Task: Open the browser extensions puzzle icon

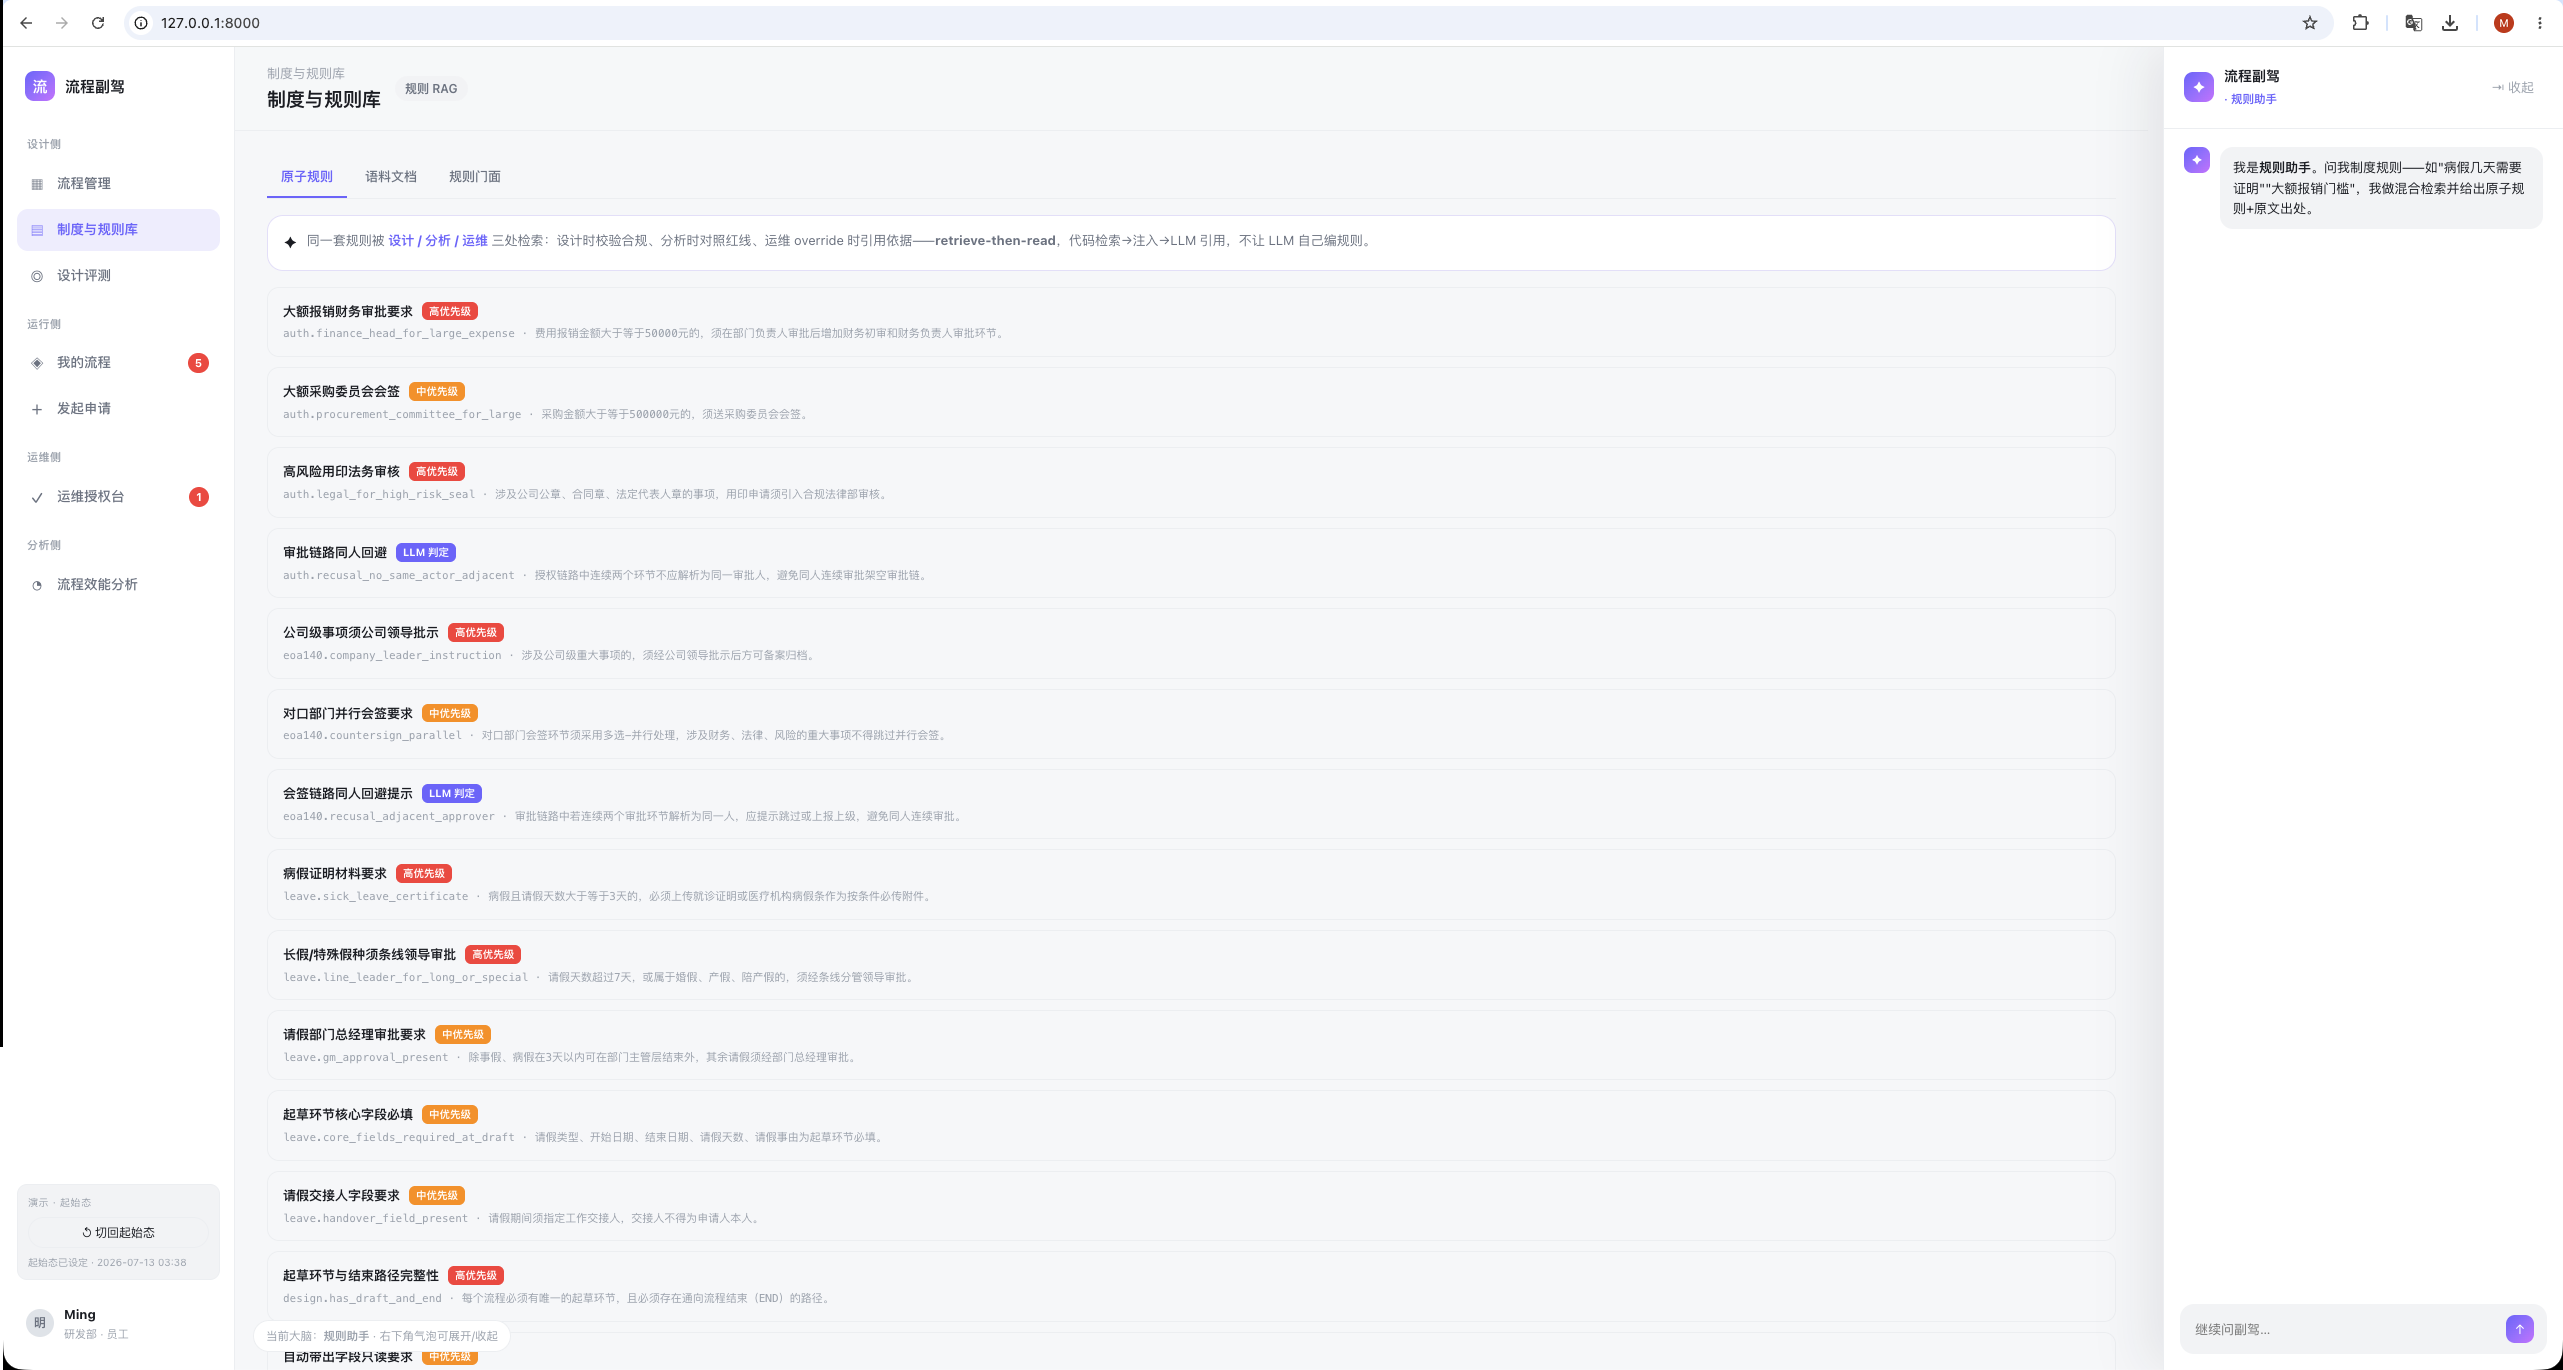Action: 2360,23
